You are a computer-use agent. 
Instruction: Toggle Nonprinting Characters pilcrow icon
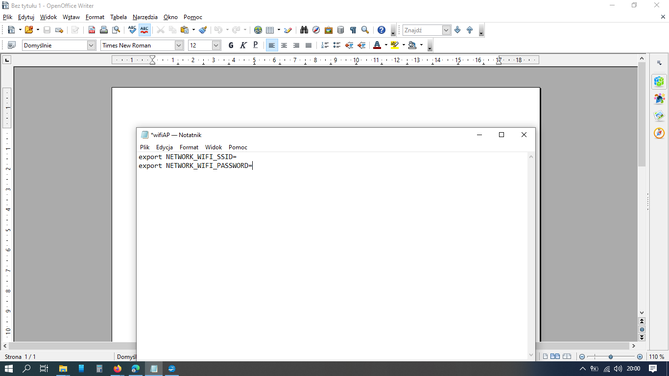coord(353,30)
